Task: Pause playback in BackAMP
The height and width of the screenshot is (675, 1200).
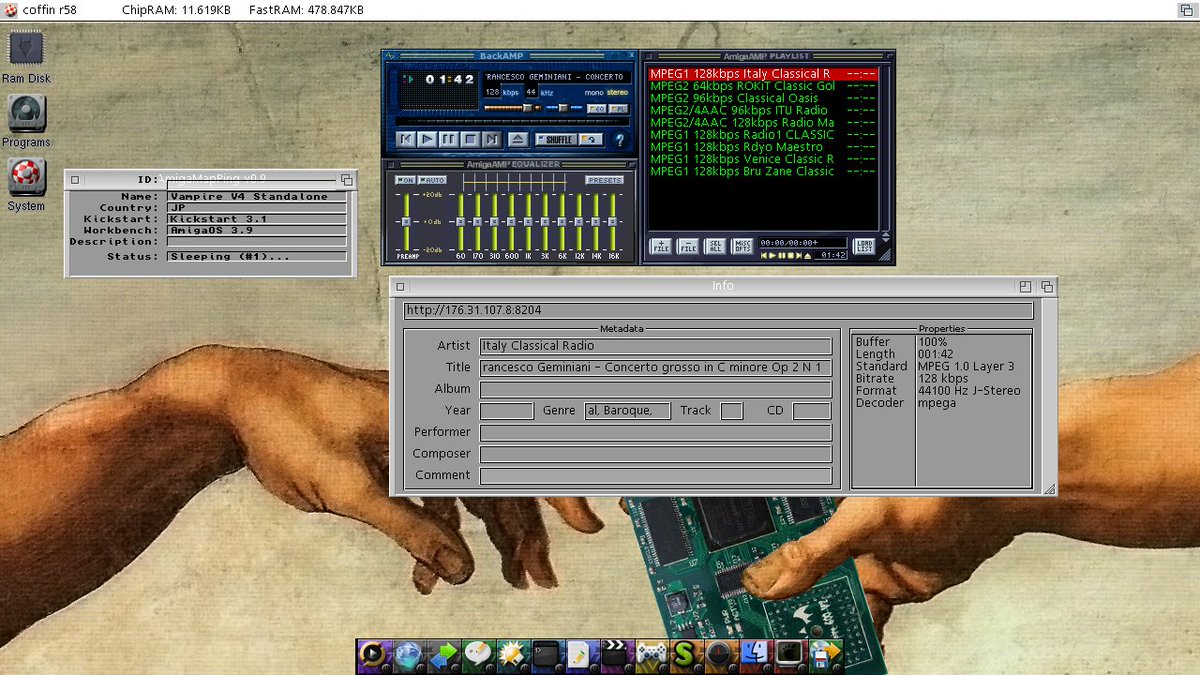Action: click(449, 139)
